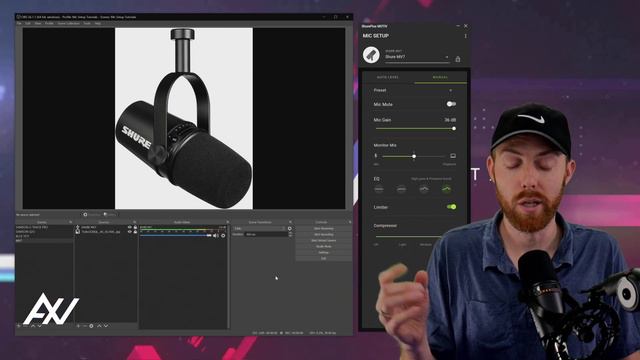
Task: Move the source up with arrow icon
Action: [99, 326]
